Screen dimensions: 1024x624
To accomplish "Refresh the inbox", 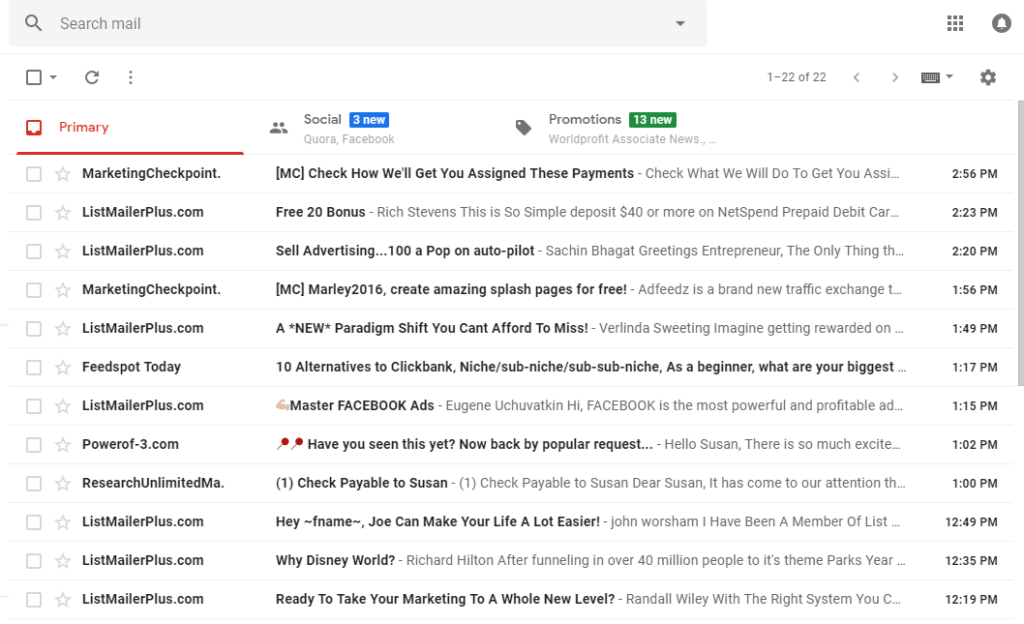I will (x=92, y=78).
